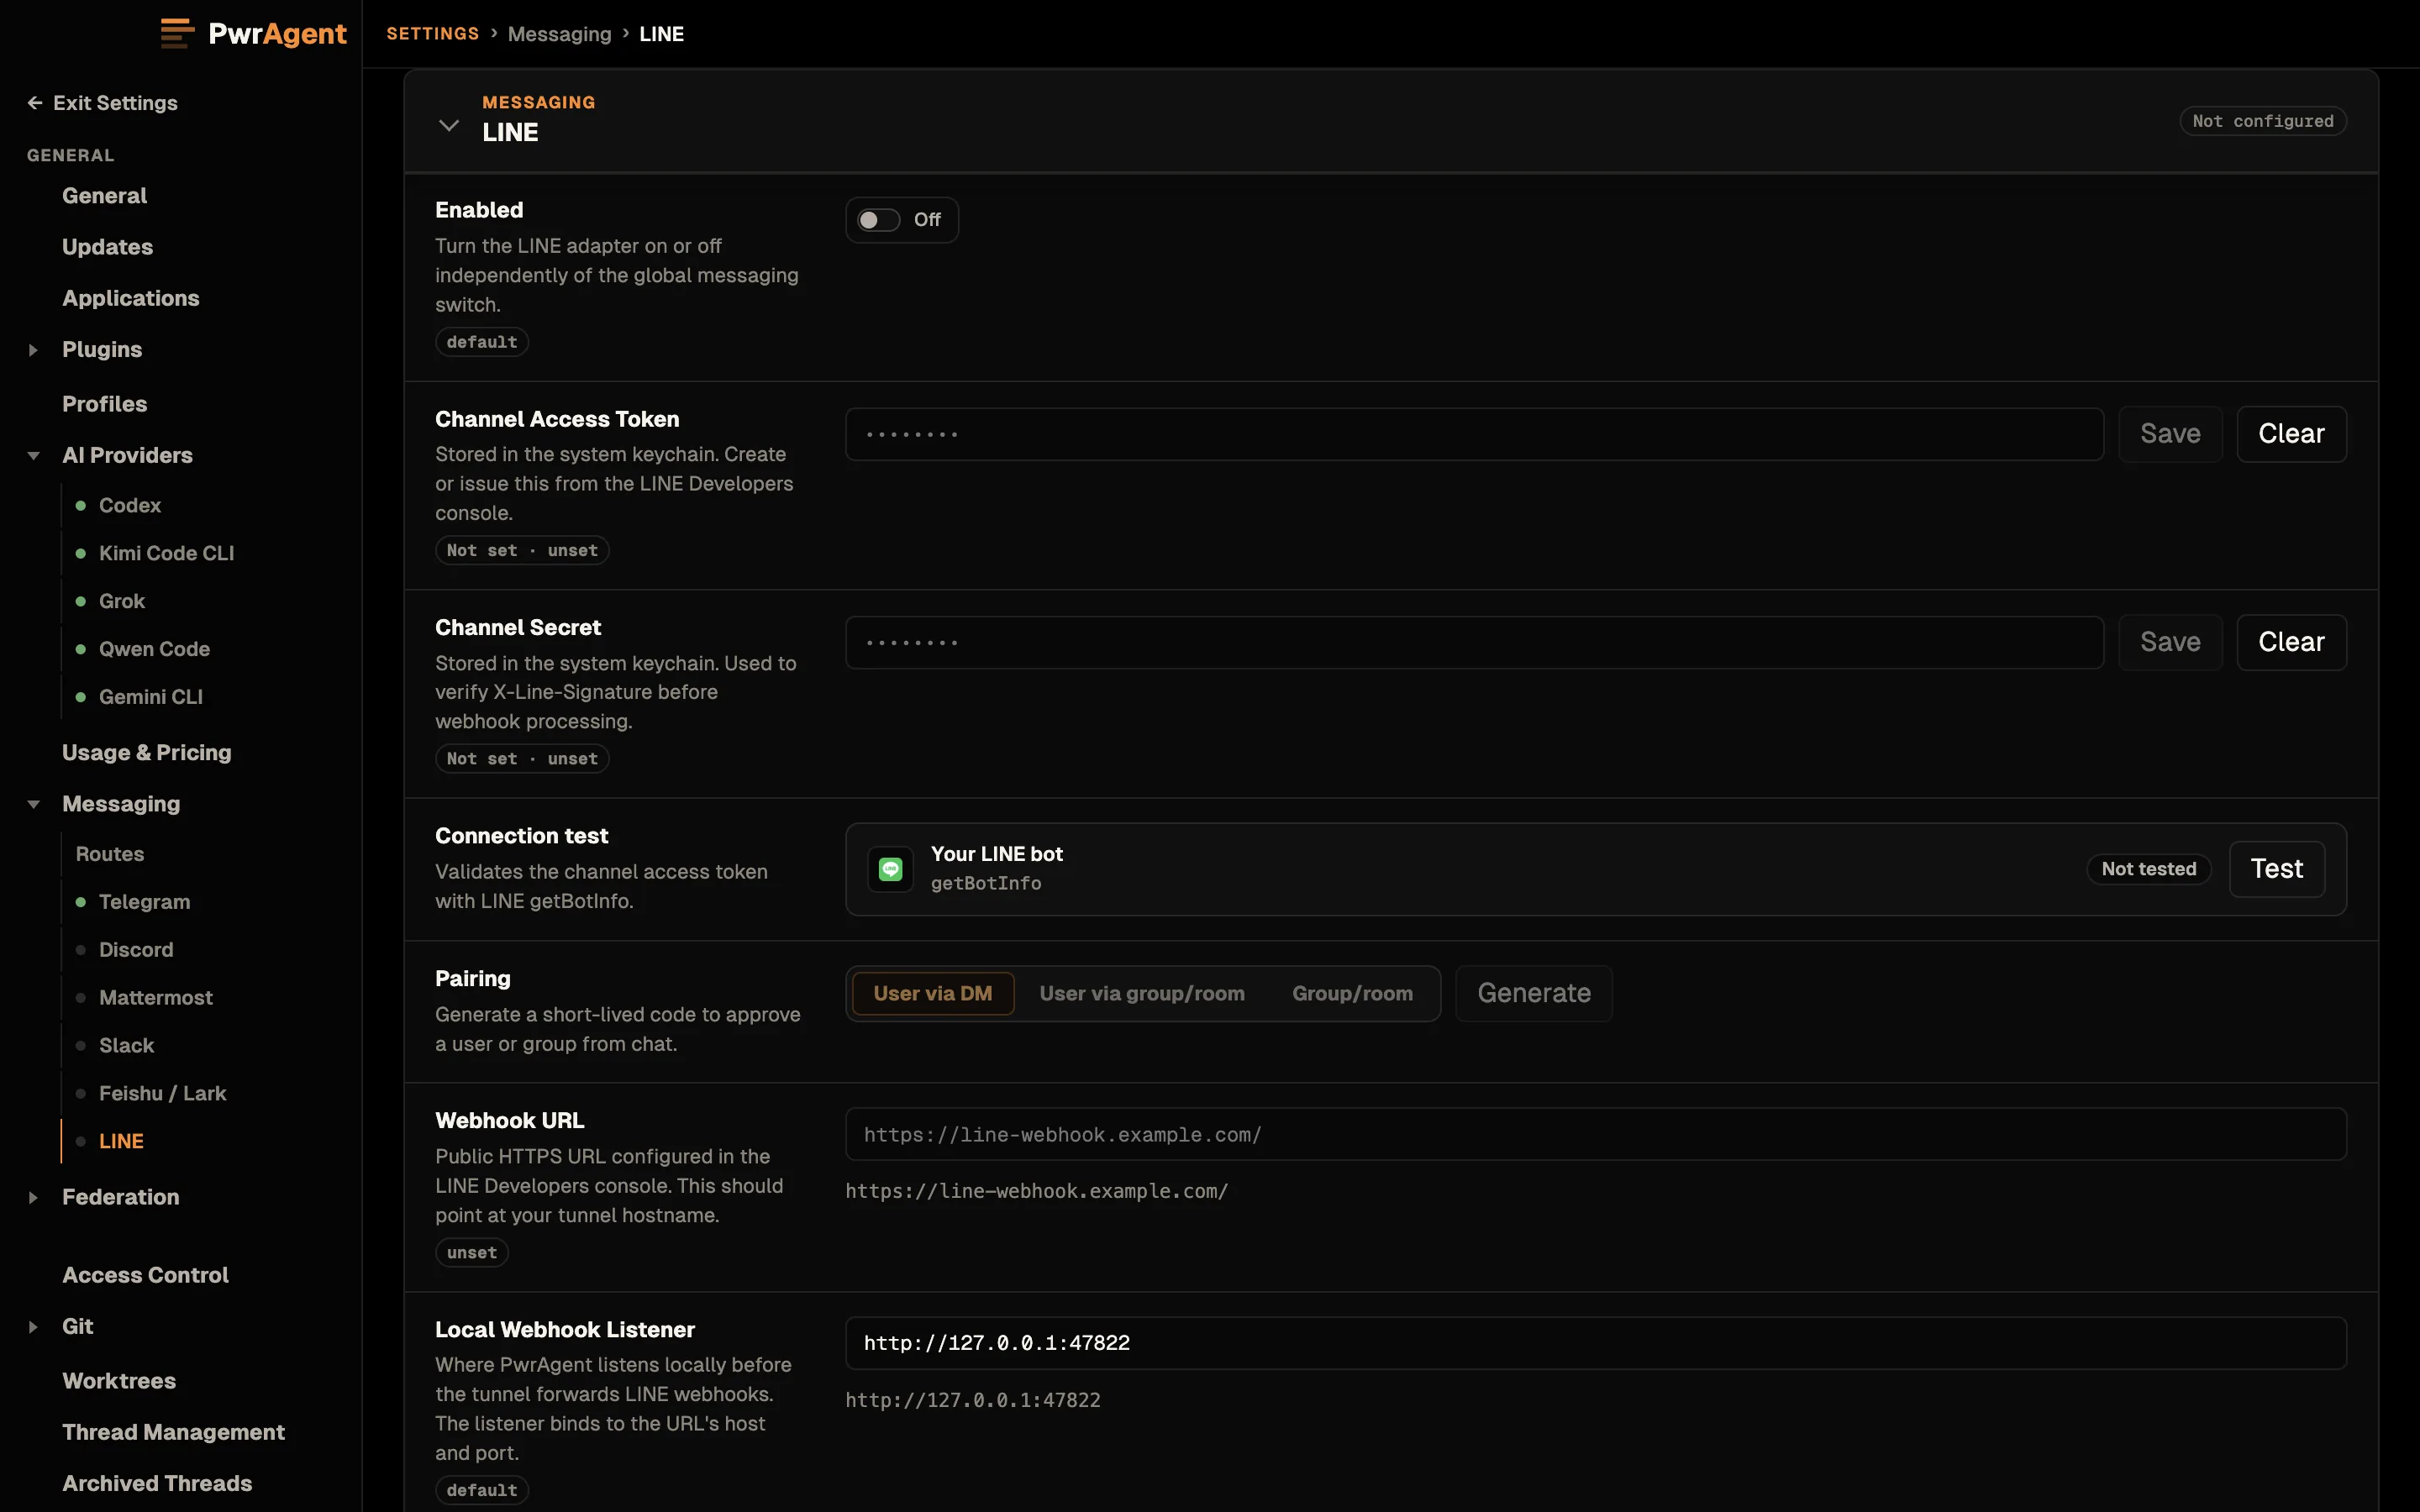This screenshot has height=1512, width=2420.
Task: Save the Channel Access Token
Action: (x=2170, y=434)
